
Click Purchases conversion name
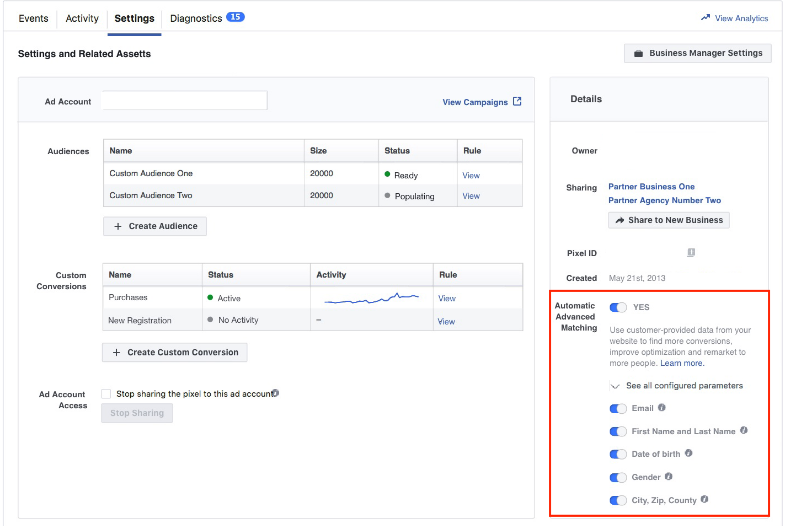128,297
